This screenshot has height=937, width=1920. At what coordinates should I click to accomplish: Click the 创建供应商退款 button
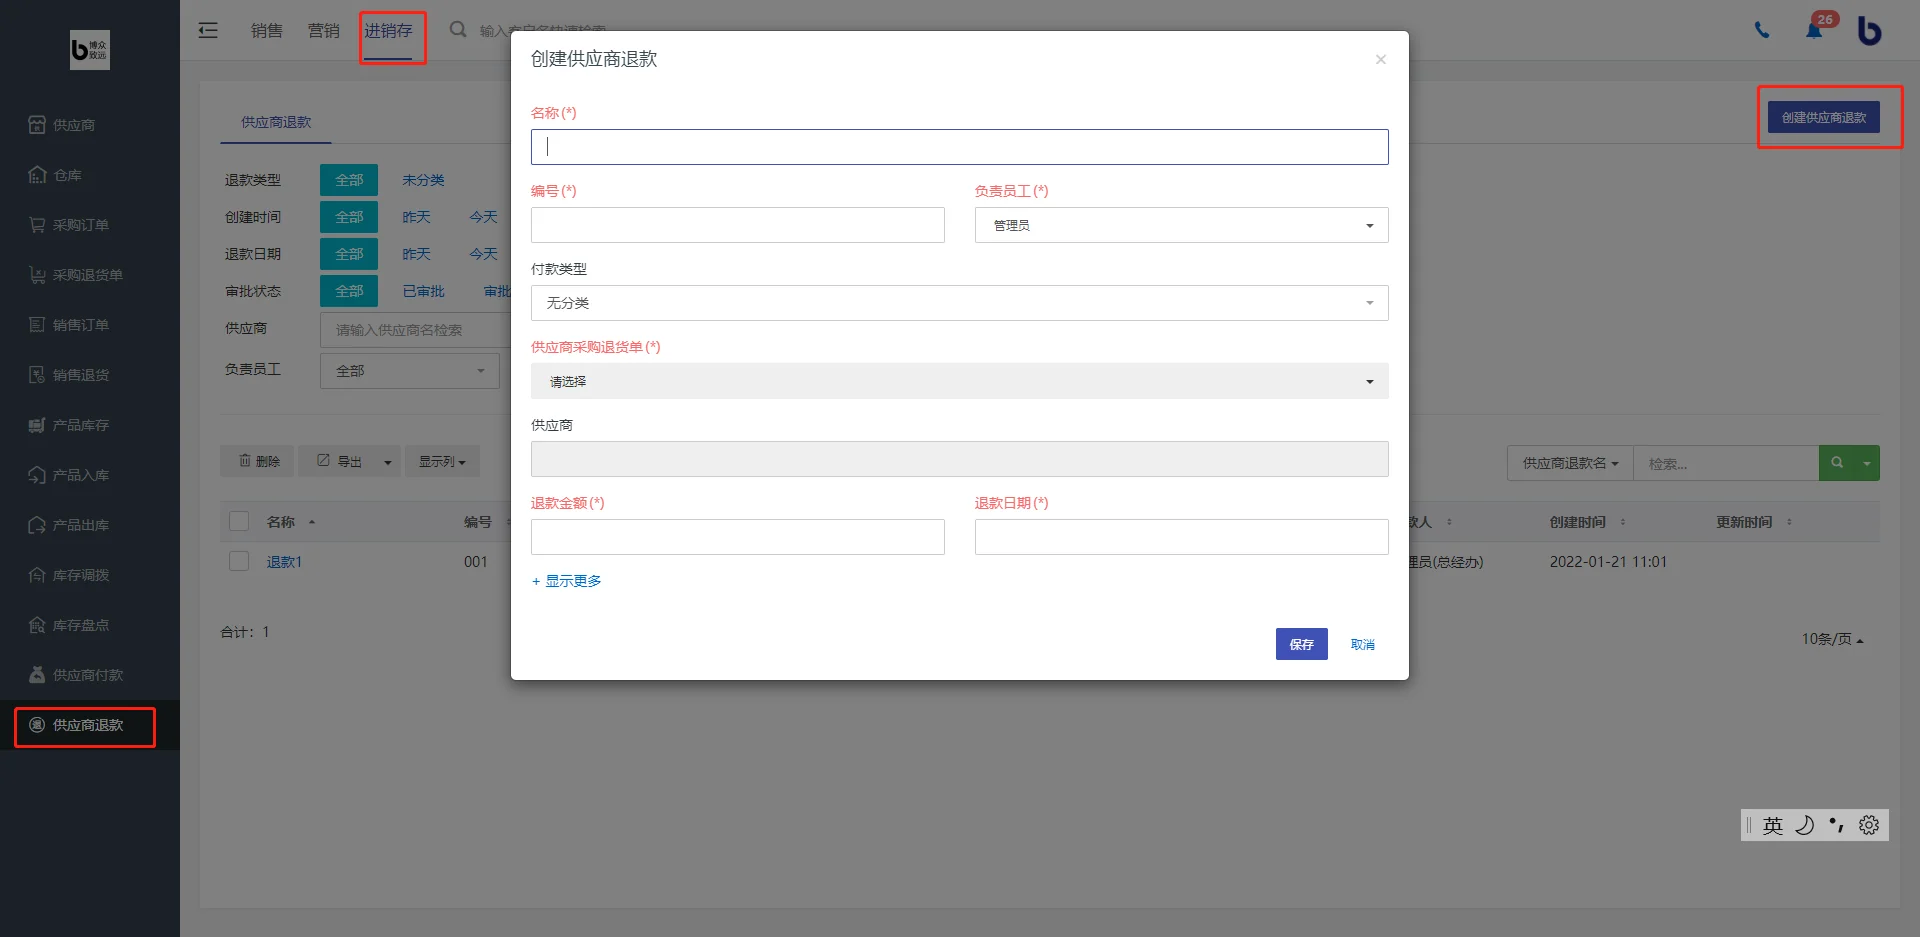(x=1823, y=117)
